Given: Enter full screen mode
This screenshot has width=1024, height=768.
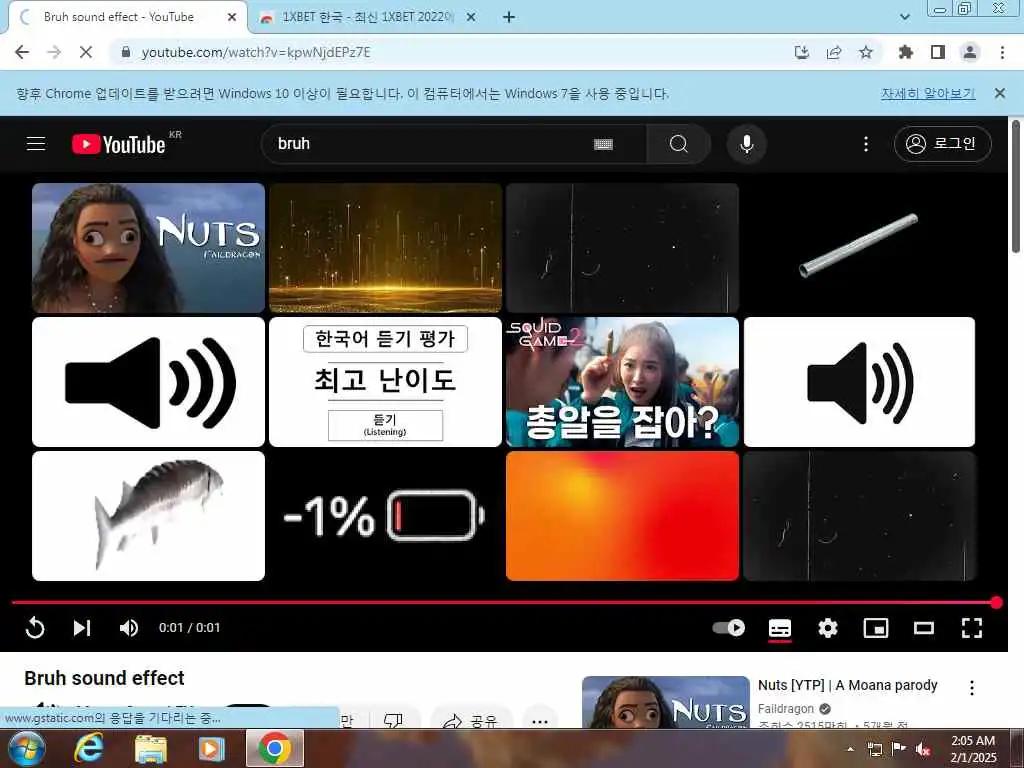Looking at the screenshot, I should pos(972,628).
